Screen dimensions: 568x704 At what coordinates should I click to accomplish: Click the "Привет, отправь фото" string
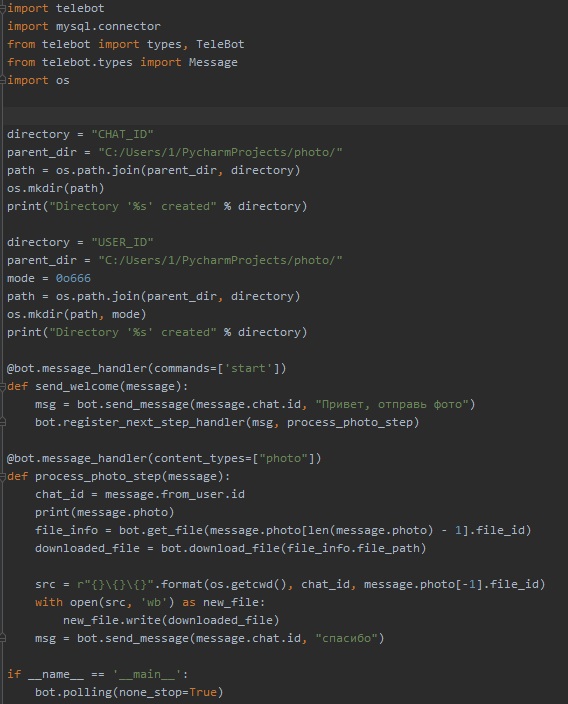pyautogui.click(x=392, y=404)
